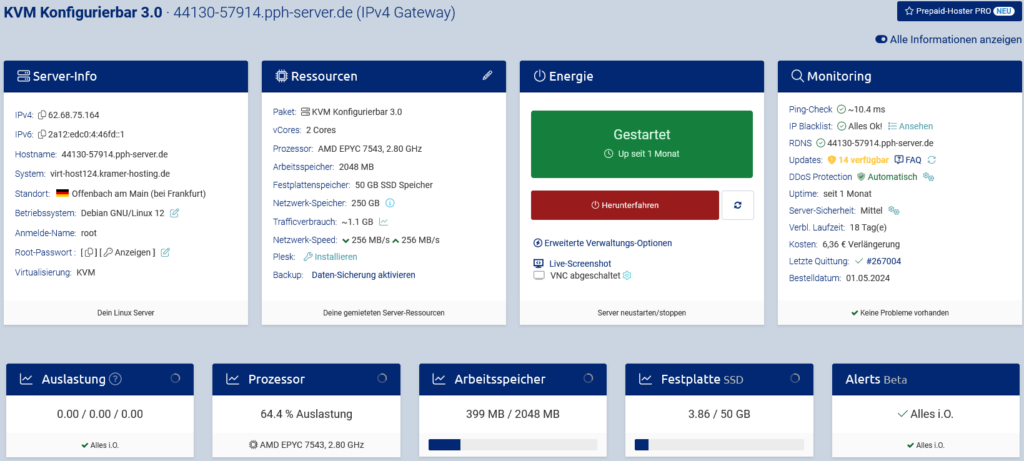Refresh the Updates check with the reload icon
1024x461 pixels.
coord(932,159)
